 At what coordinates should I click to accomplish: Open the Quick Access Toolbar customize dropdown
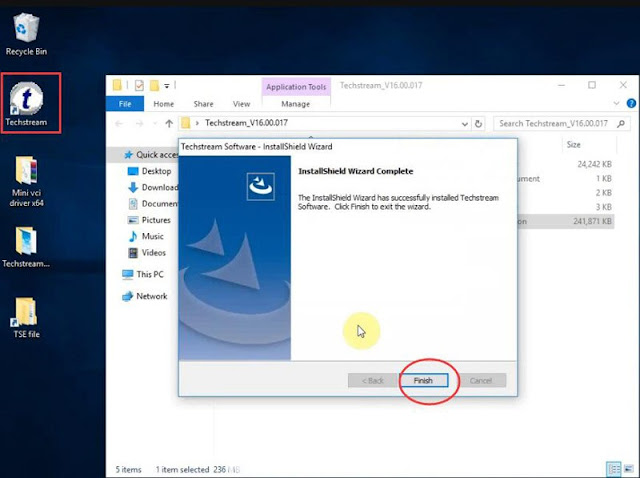point(167,86)
